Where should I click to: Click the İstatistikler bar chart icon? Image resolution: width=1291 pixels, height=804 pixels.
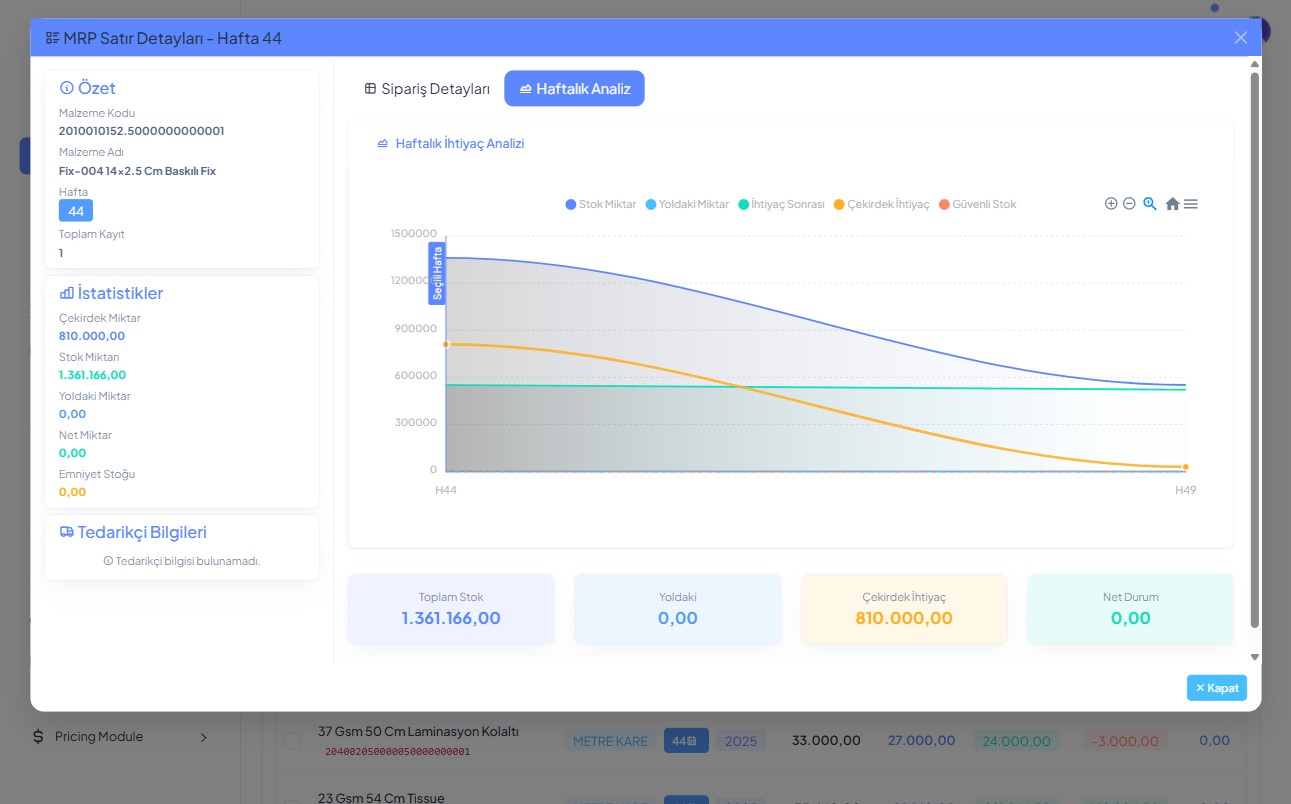(x=67, y=293)
